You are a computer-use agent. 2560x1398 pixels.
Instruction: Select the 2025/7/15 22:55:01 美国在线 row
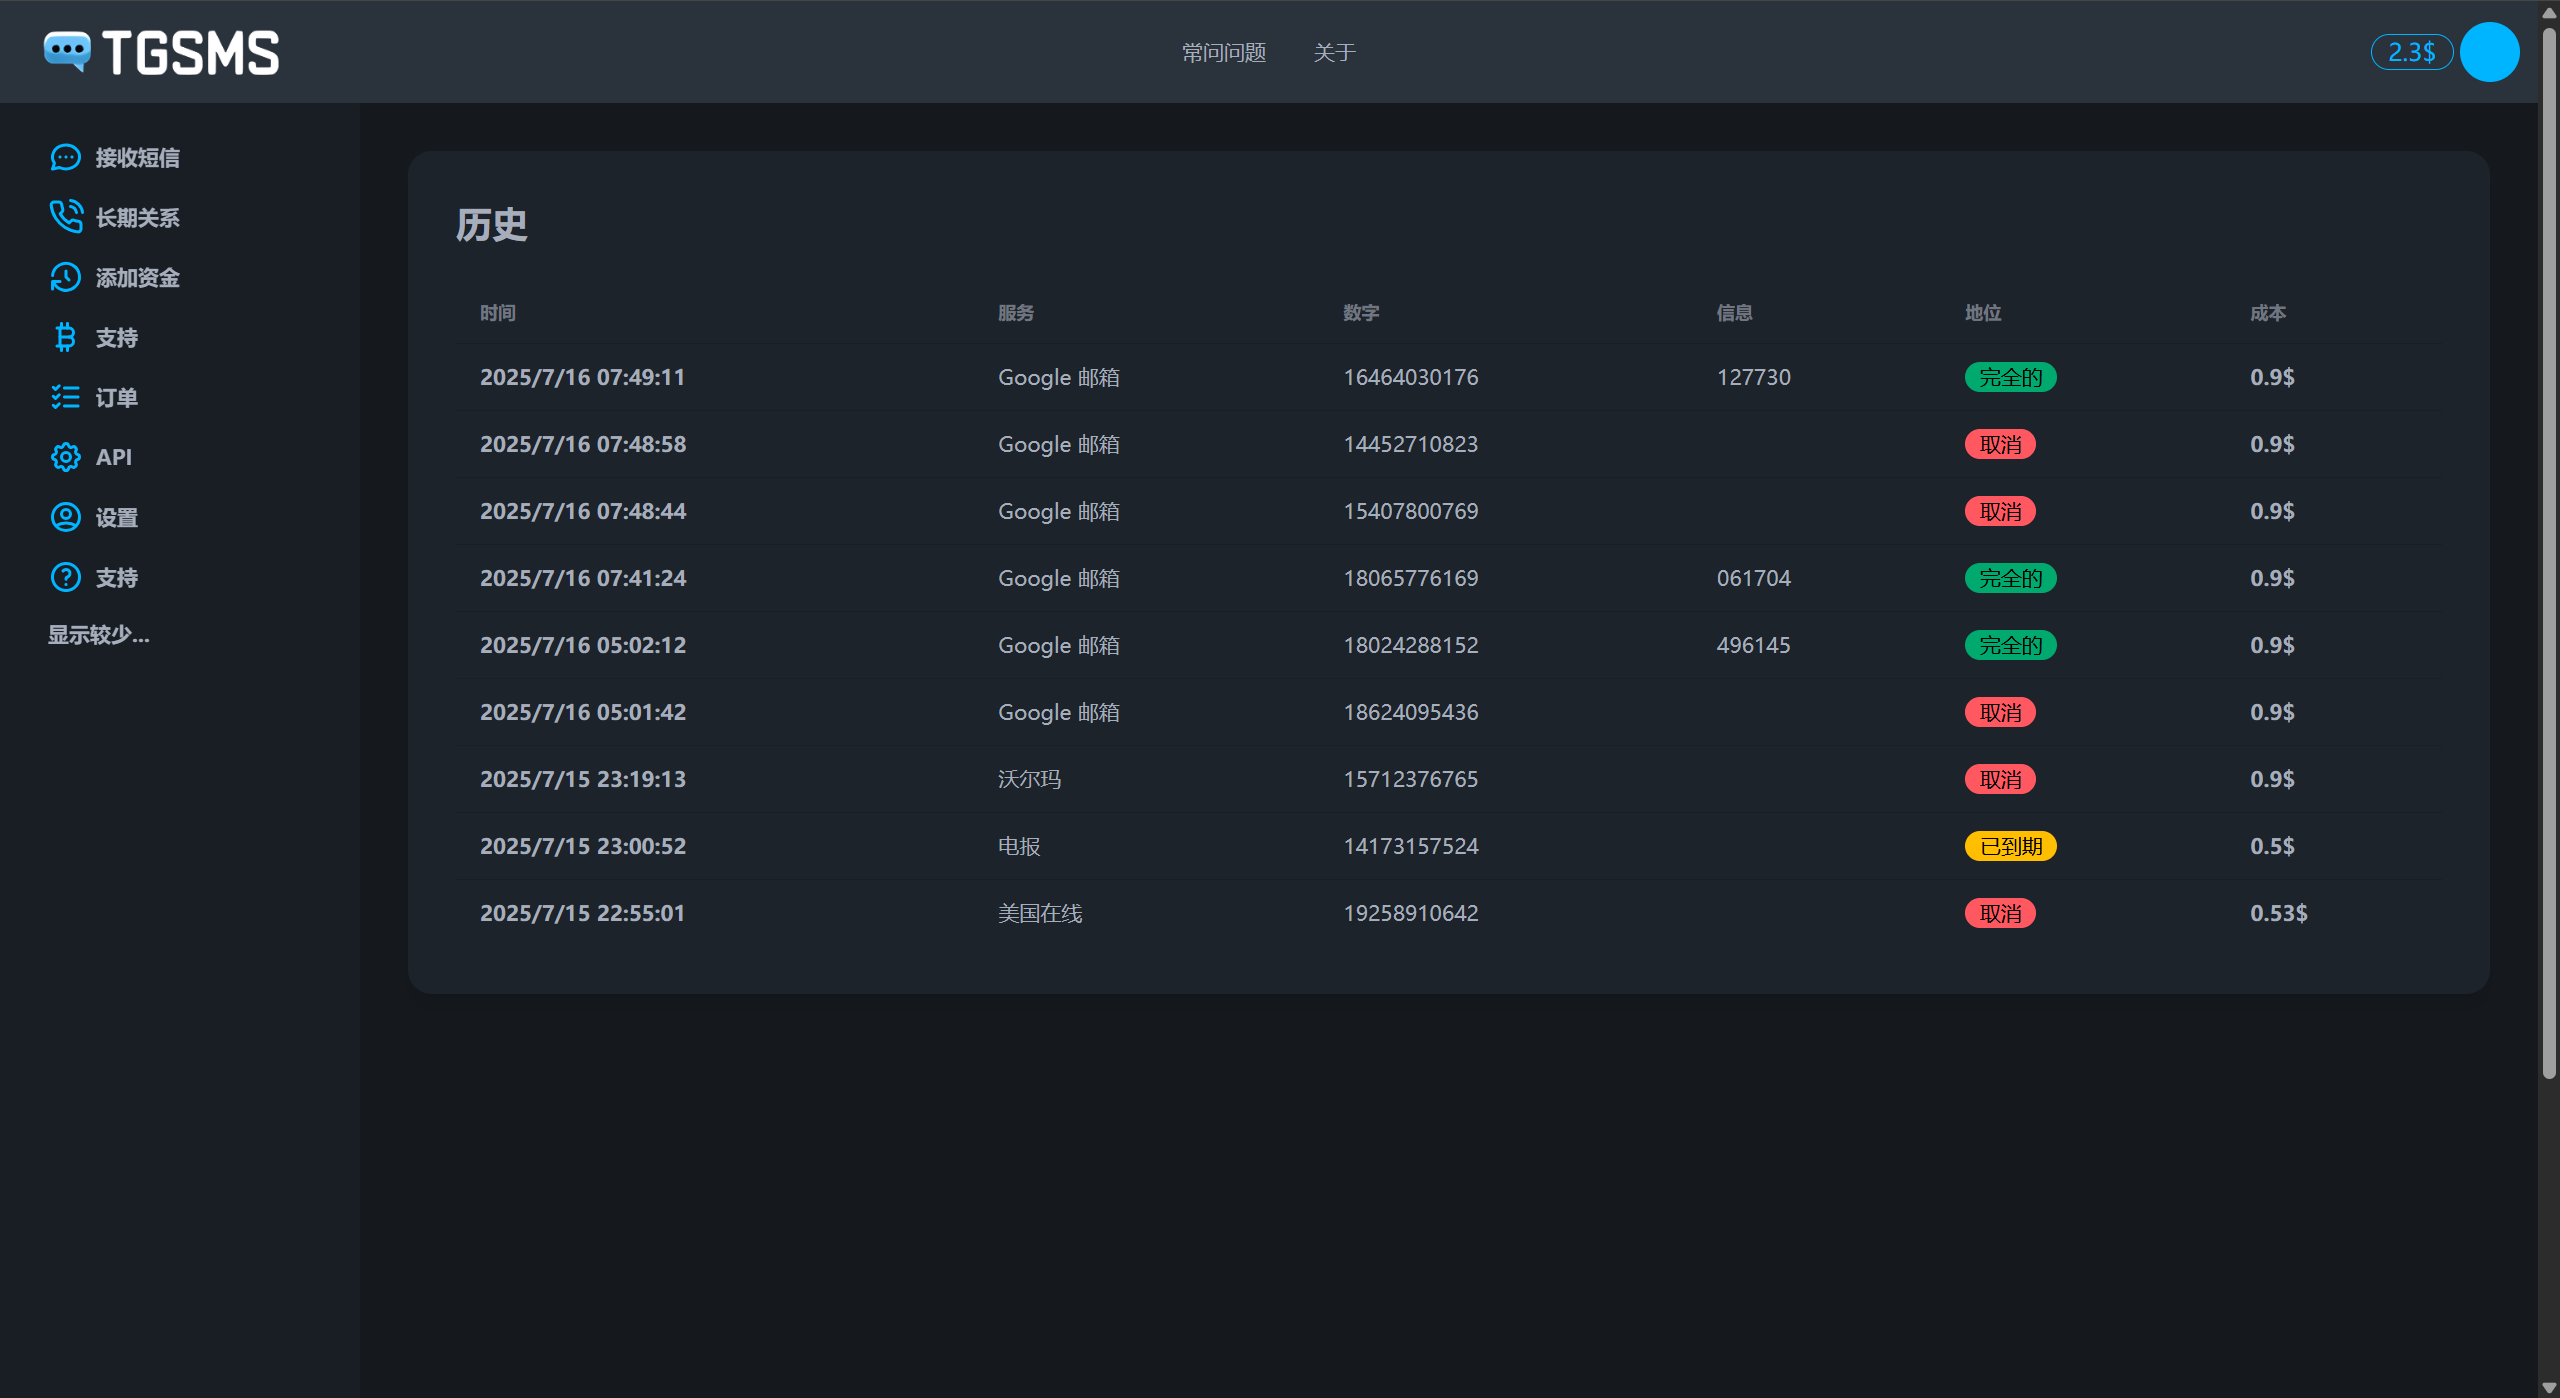(x=1448, y=913)
